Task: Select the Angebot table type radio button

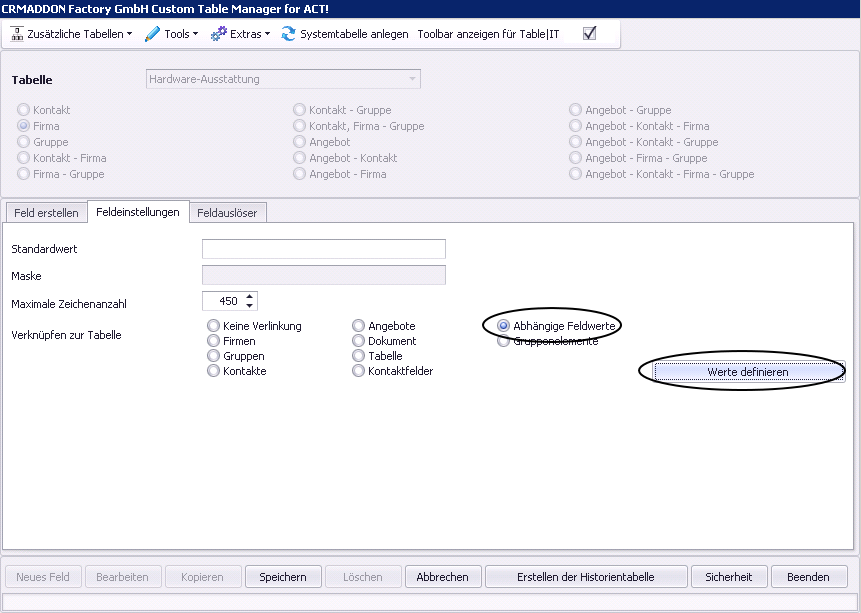Action: pos(299,142)
